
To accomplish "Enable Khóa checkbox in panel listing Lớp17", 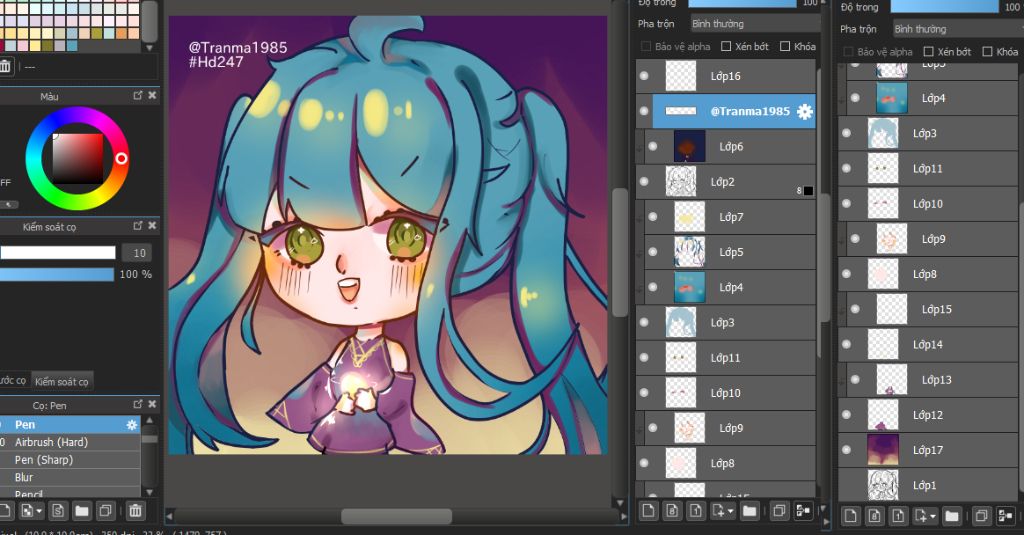I will coord(987,52).
